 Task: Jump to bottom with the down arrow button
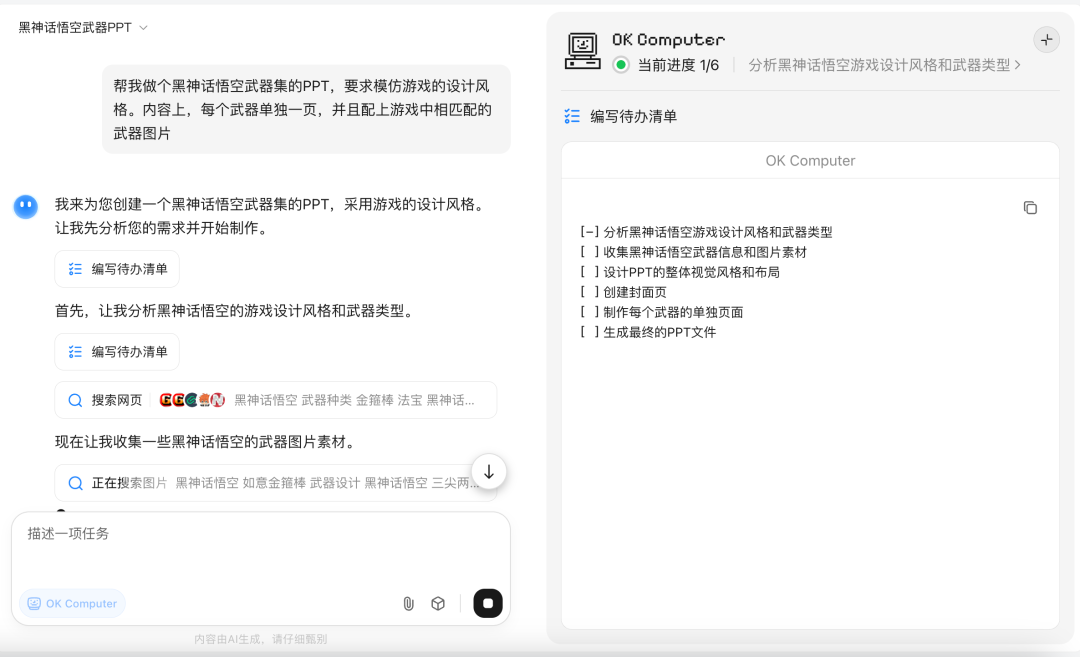(488, 472)
